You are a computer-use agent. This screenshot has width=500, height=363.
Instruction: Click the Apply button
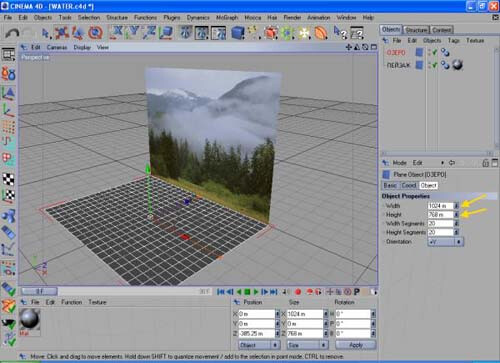pyautogui.click(x=356, y=345)
